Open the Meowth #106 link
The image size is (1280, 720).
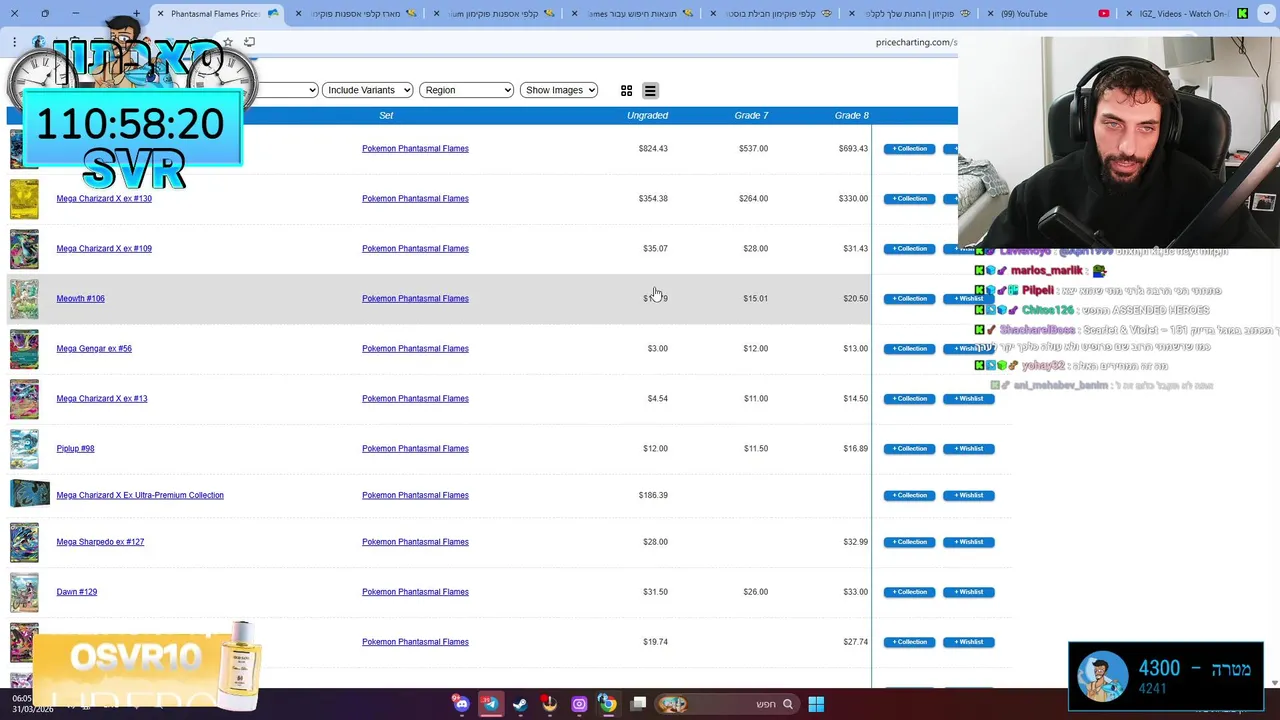pyautogui.click(x=80, y=299)
